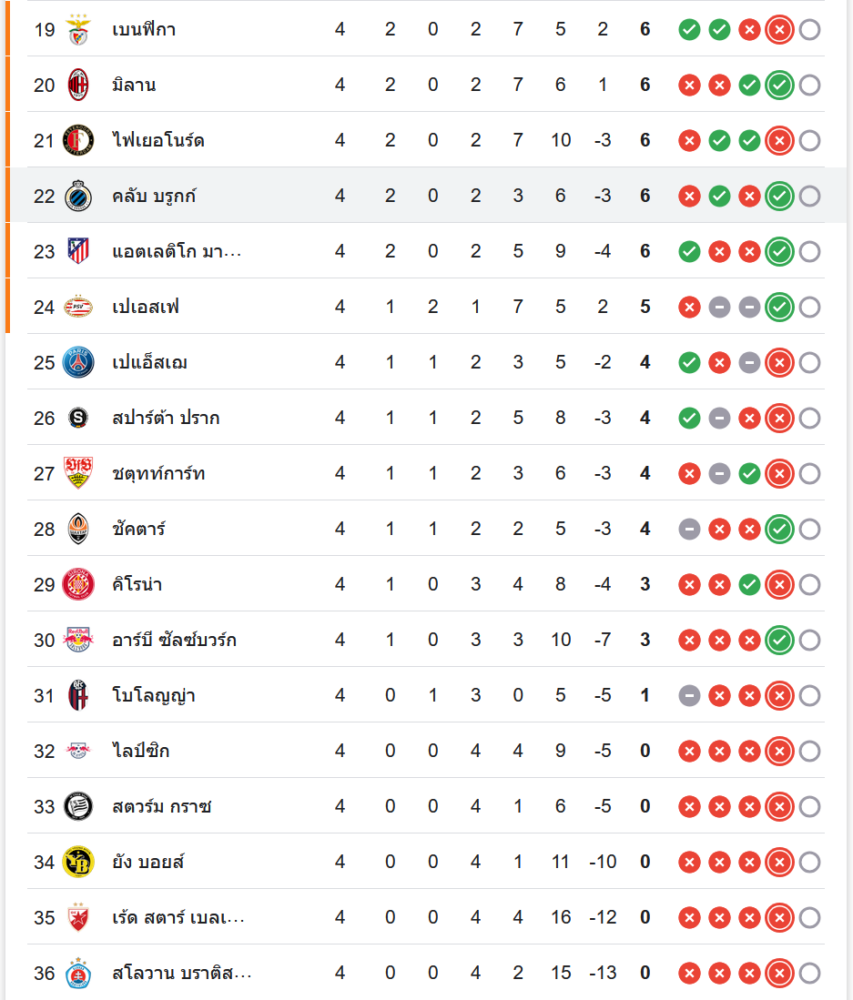Viewport: 853px width, 1000px height.
Task: Click the PSV crest icon
Action: click(x=78, y=307)
